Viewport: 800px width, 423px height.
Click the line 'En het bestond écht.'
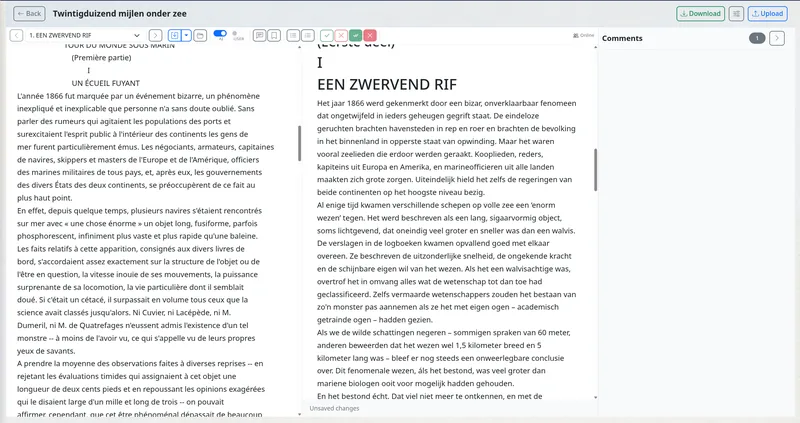pos(429,396)
